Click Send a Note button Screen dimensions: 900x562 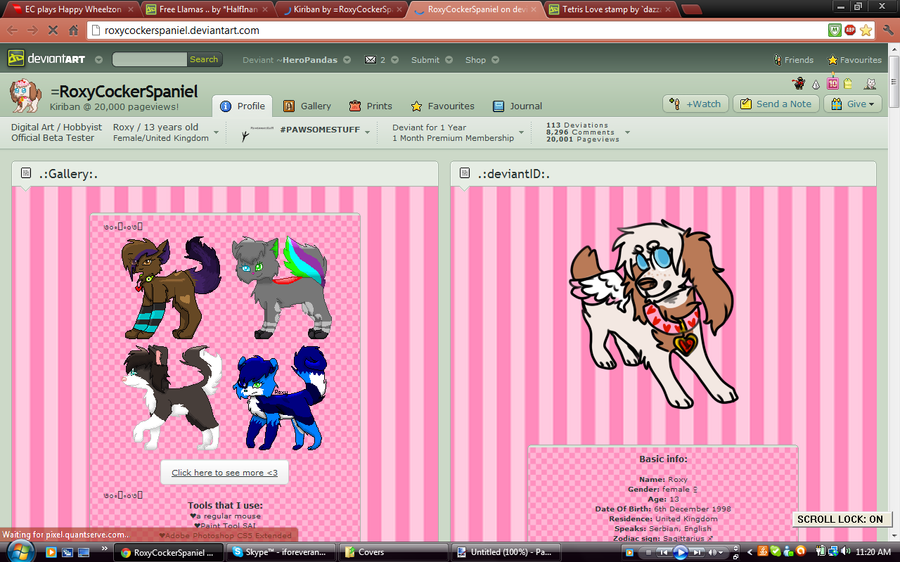(x=776, y=104)
